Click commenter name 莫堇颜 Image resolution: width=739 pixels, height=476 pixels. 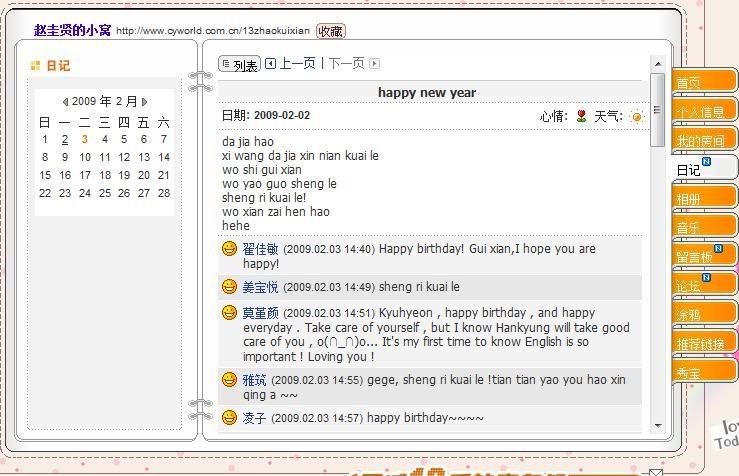(x=261, y=313)
